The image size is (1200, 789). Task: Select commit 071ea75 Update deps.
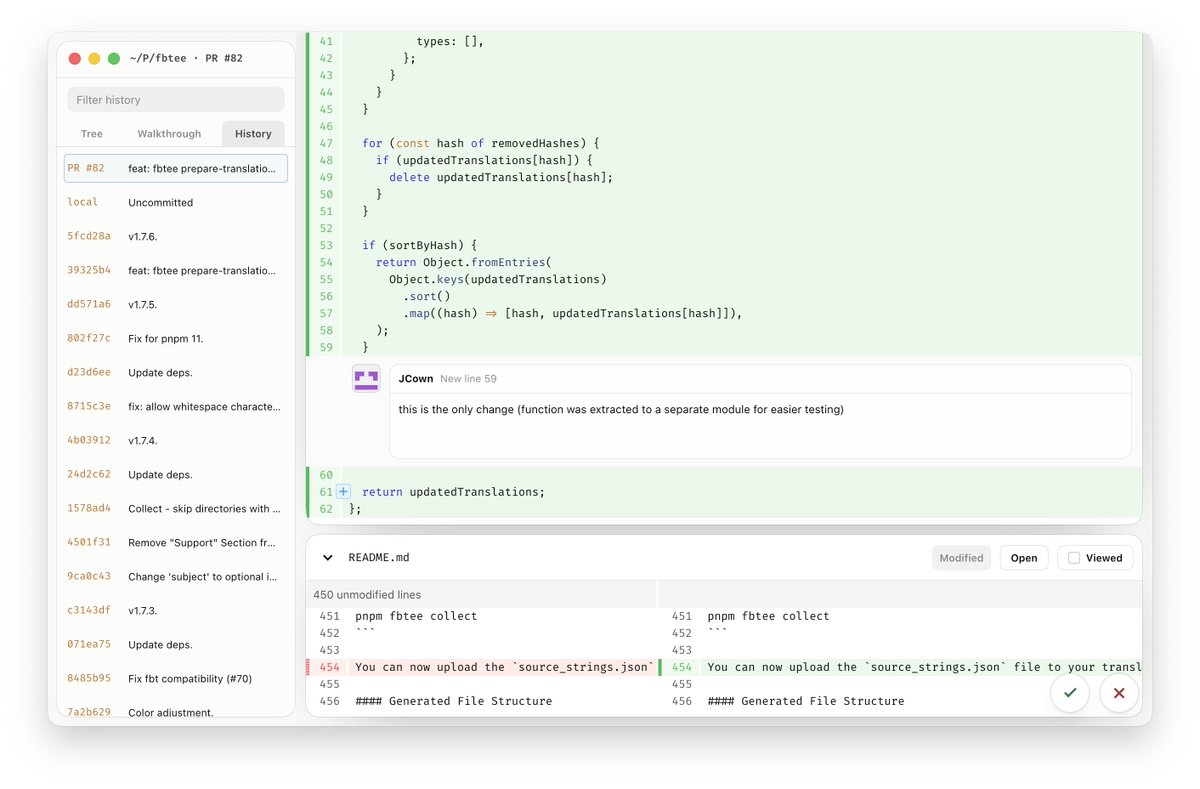click(176, 644)
